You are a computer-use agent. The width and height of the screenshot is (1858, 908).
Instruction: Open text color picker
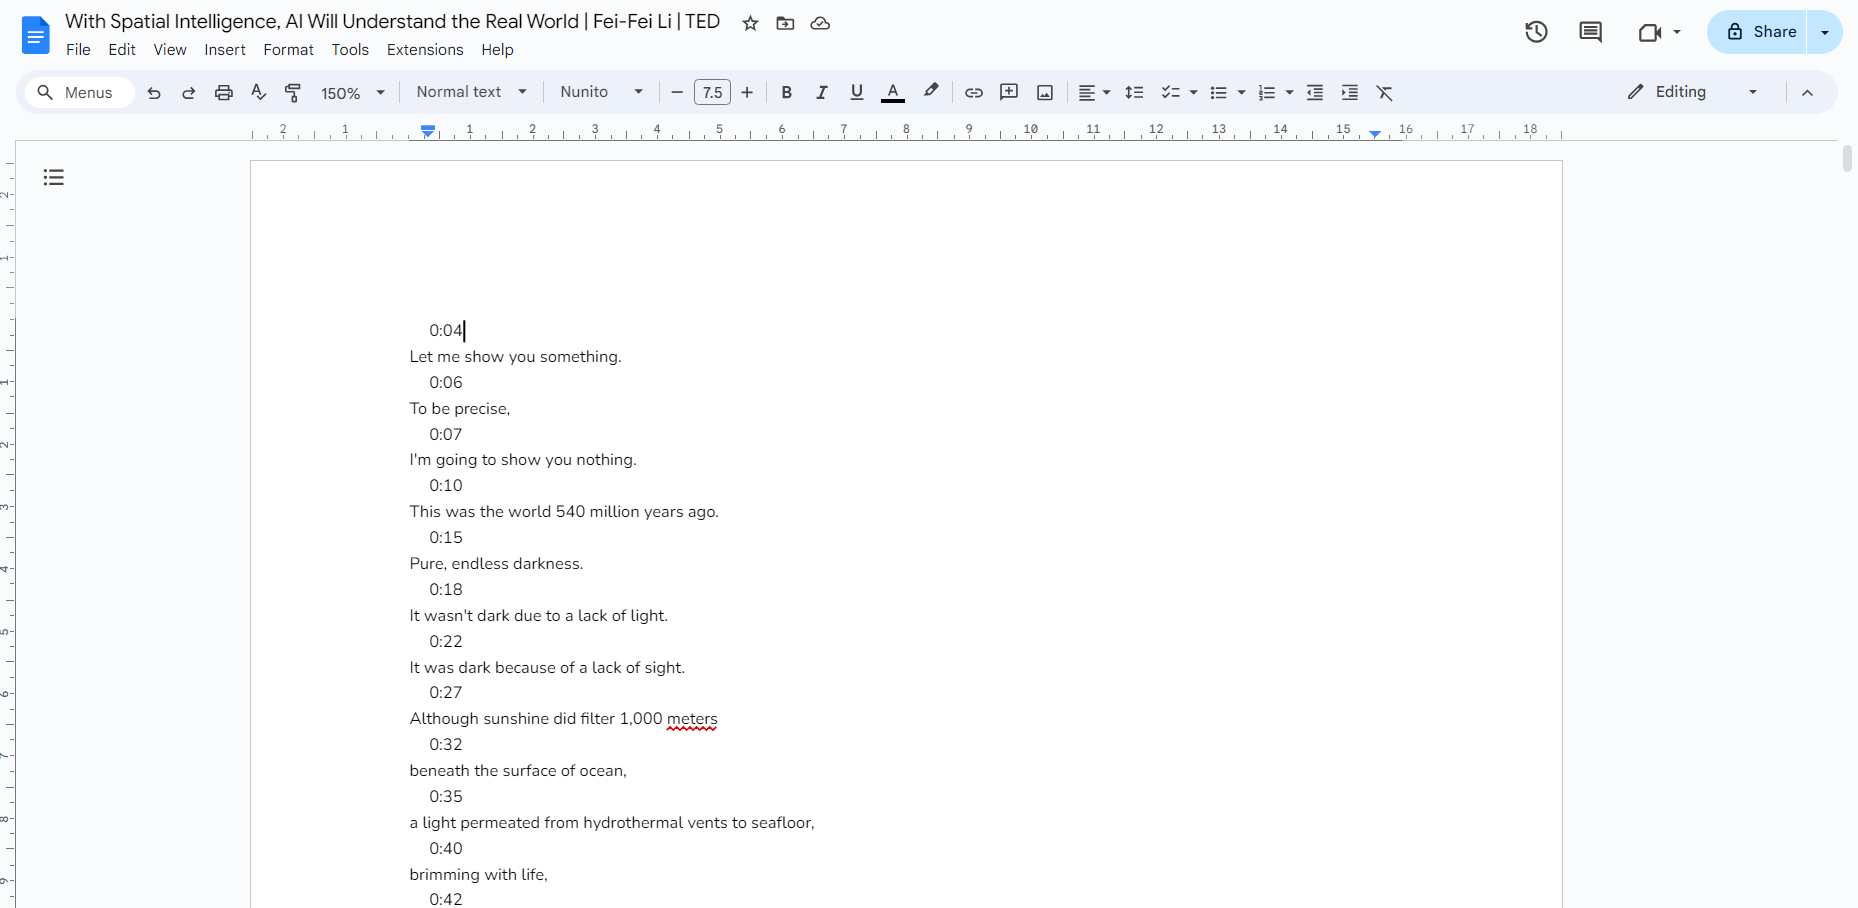[x=893, y=93]
